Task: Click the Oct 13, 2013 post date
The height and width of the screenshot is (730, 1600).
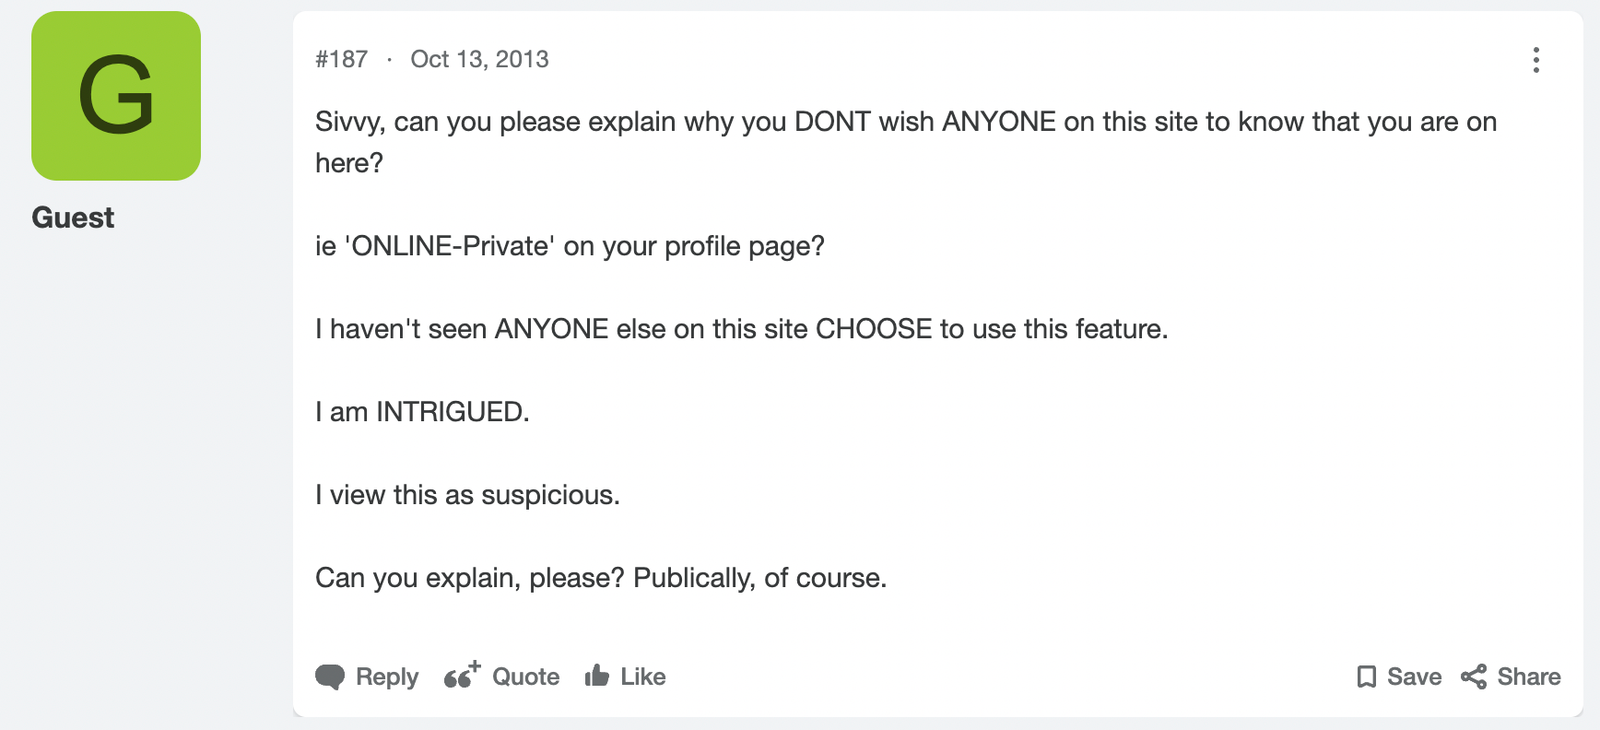Action: tap(479, 59)
